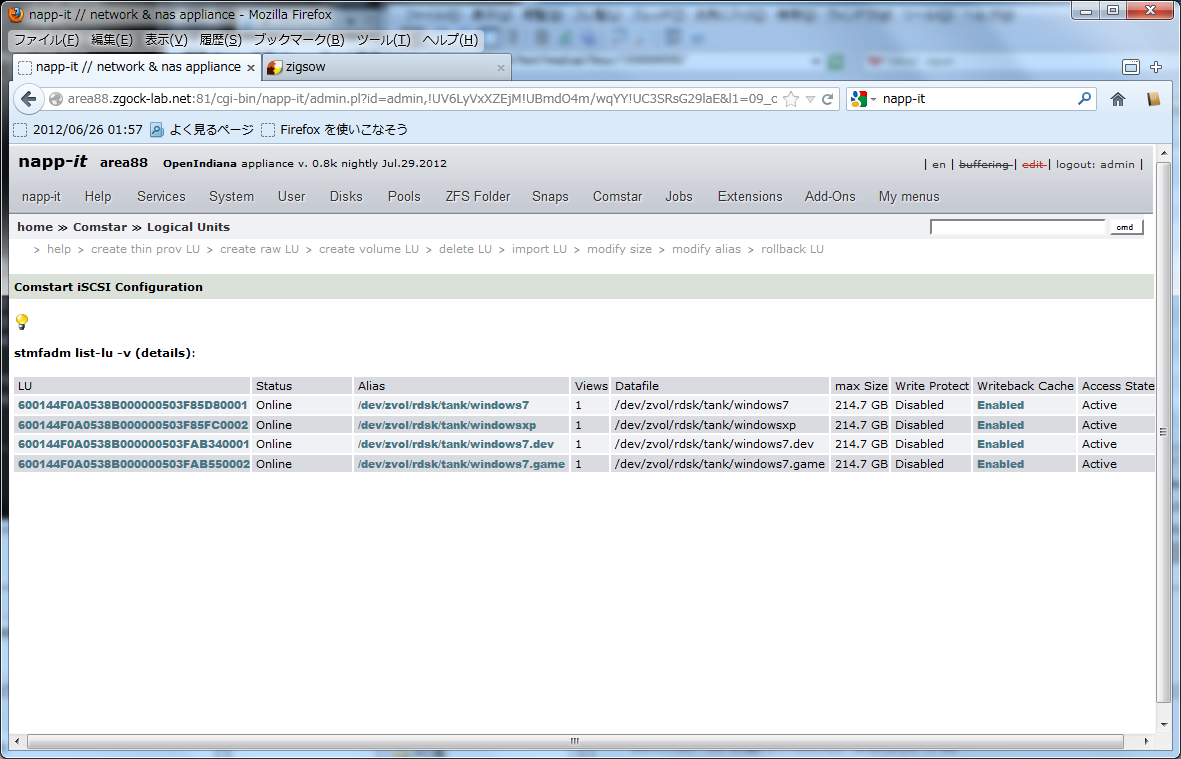The image size is (1181, 759).
Task: Click the buffering link
Action: [984, 164]
